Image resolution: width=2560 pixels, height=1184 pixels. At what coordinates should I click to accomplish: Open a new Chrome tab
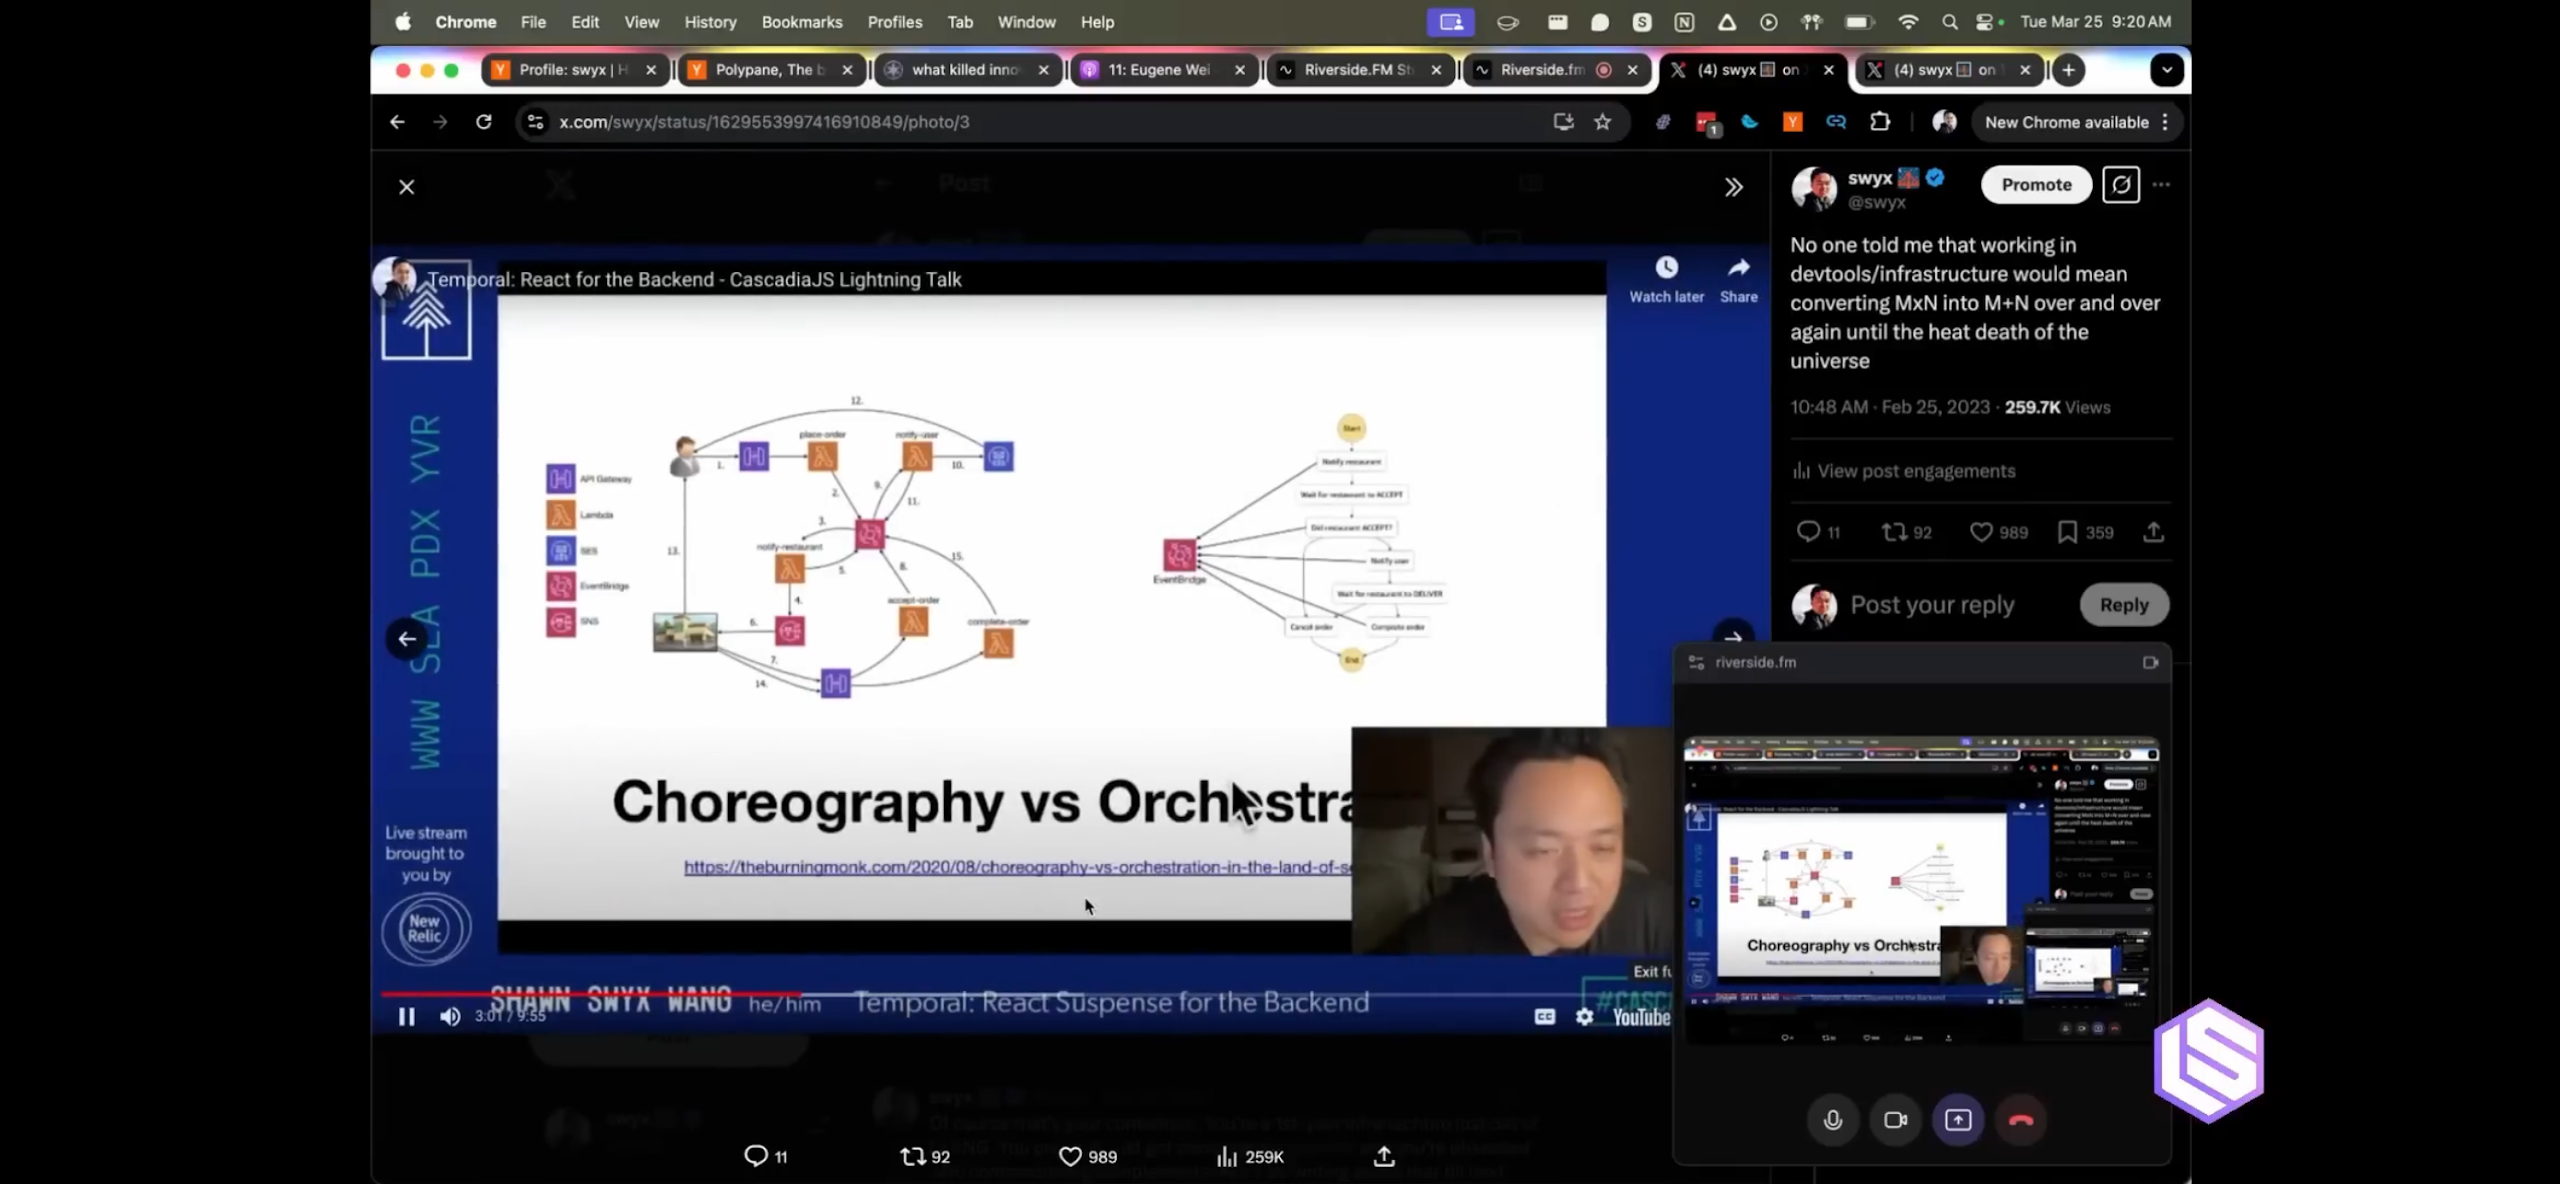click(x=2069, y=69)
